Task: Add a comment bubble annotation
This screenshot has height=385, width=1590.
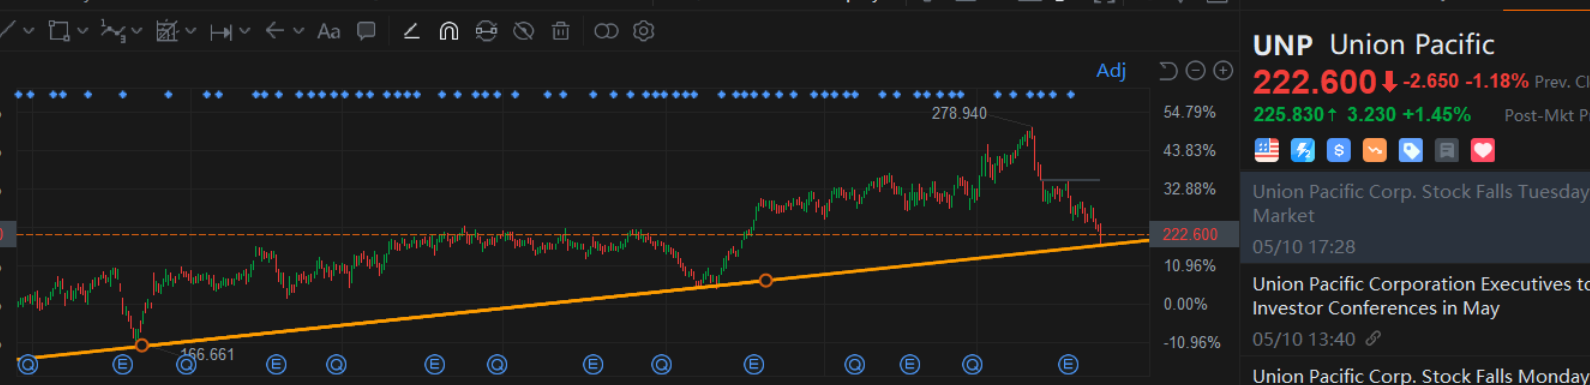Action: tap(366, 31)
